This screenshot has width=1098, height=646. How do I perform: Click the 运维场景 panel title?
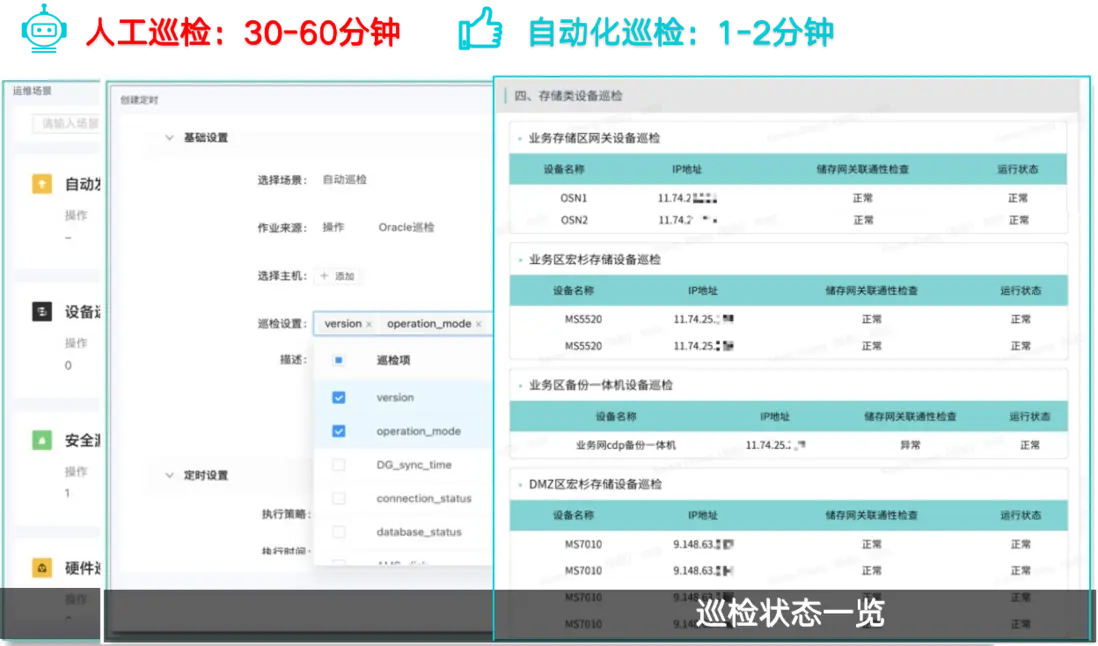pos(32,91)
